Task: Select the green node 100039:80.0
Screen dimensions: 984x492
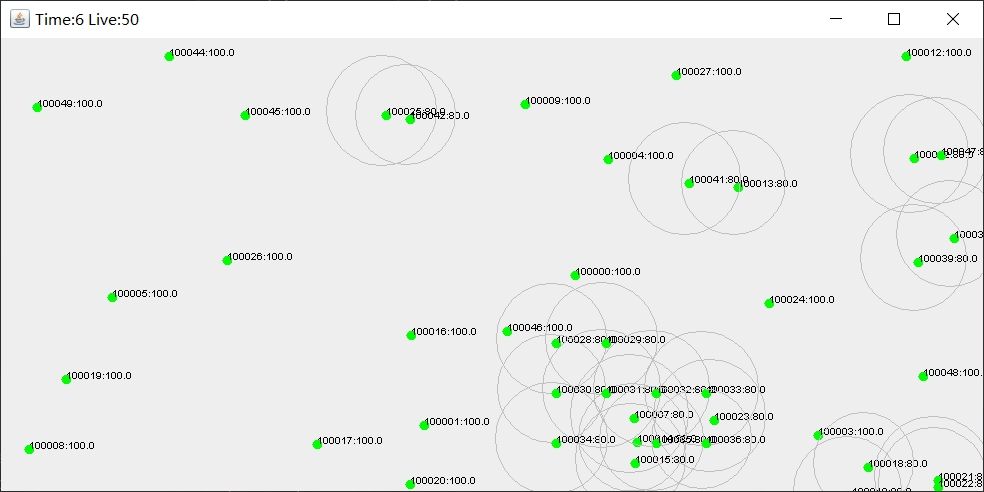Action: pyautogui.click(x=918, y=262)
